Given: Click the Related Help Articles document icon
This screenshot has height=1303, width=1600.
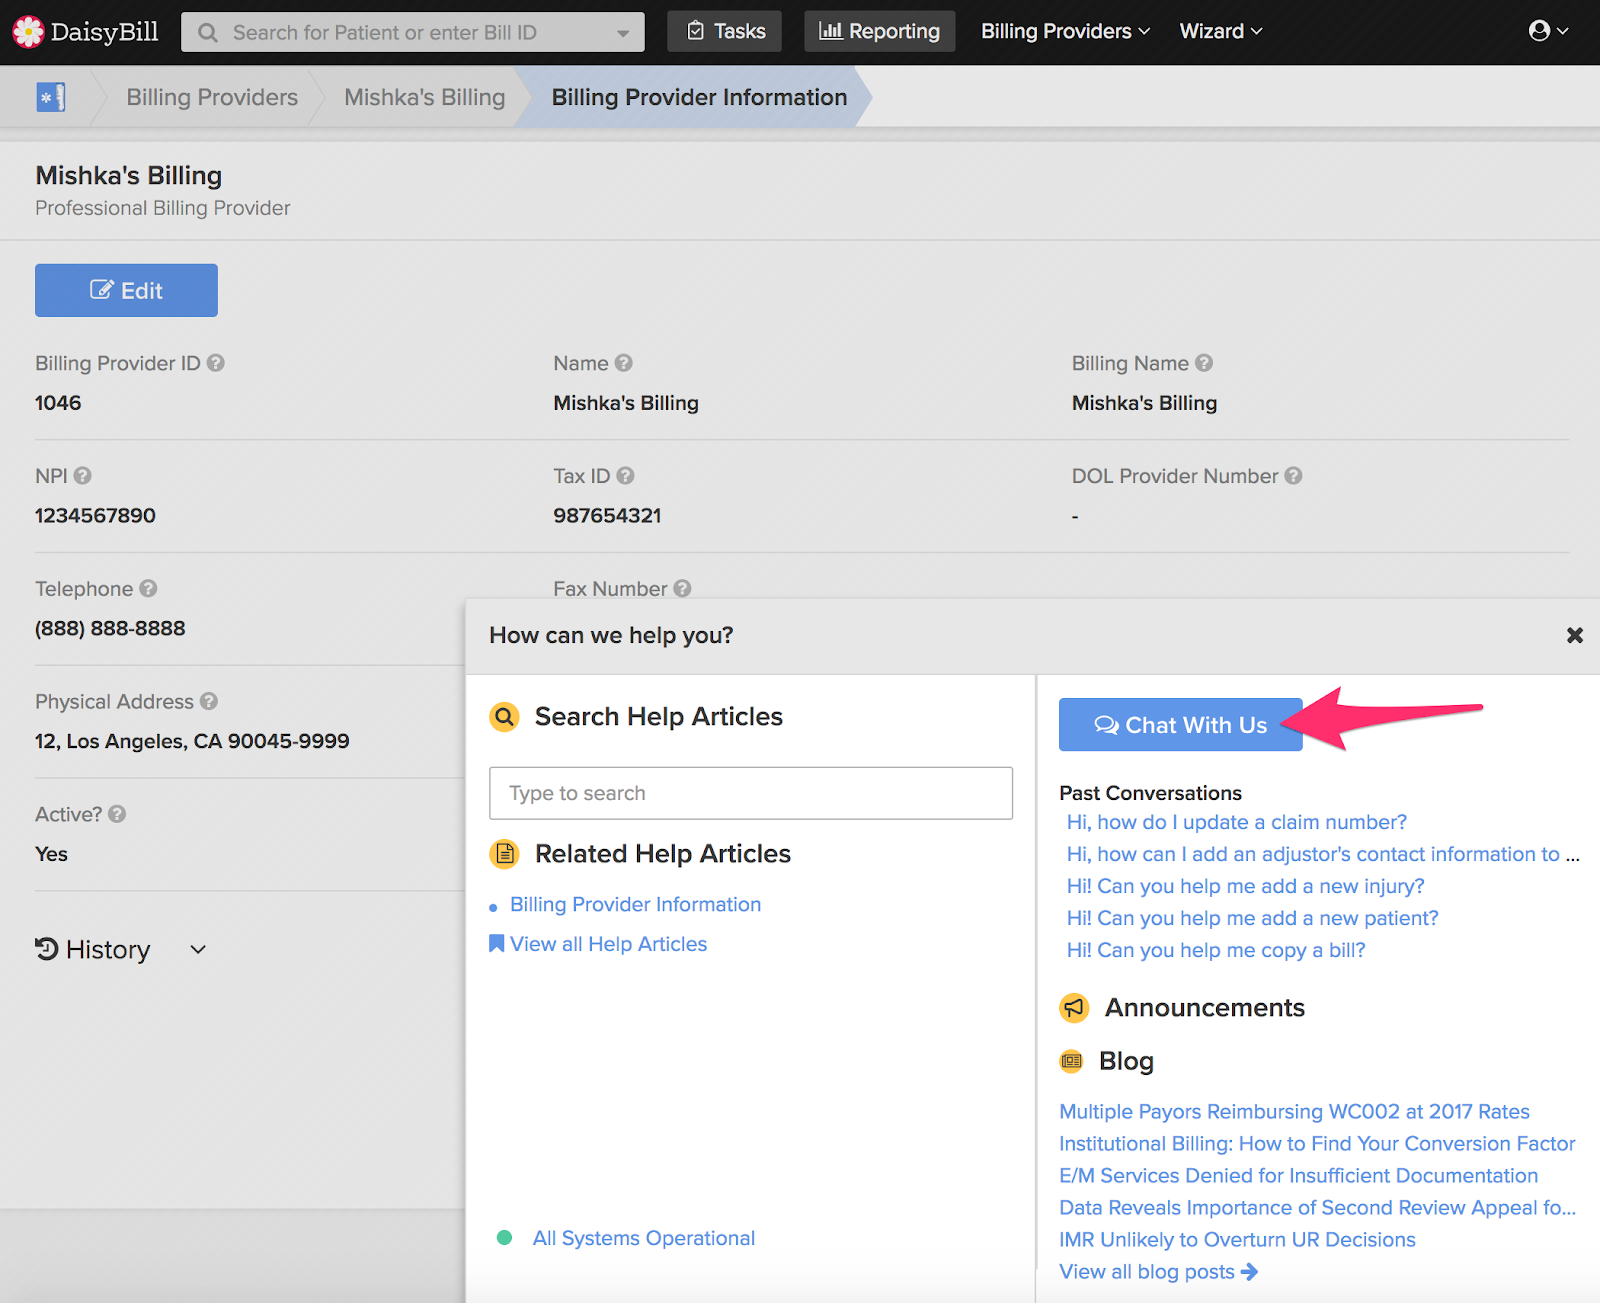Looking at the screenshot, I should click(x=505, y=854).
